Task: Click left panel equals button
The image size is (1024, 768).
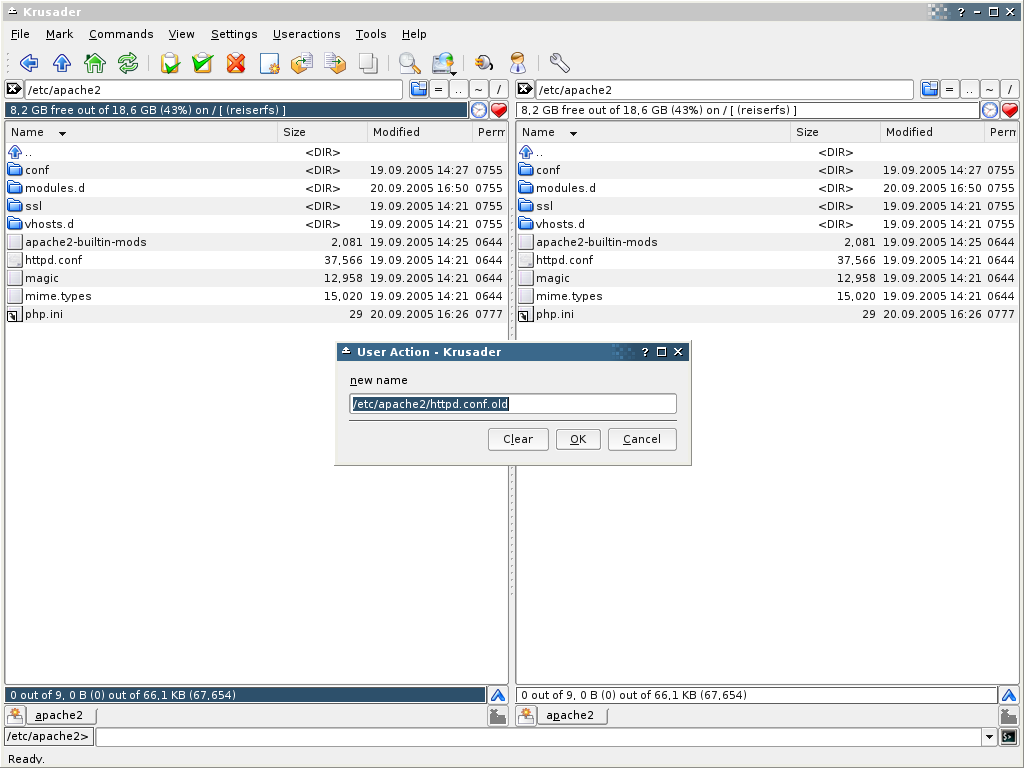Action: click(439, 89)
